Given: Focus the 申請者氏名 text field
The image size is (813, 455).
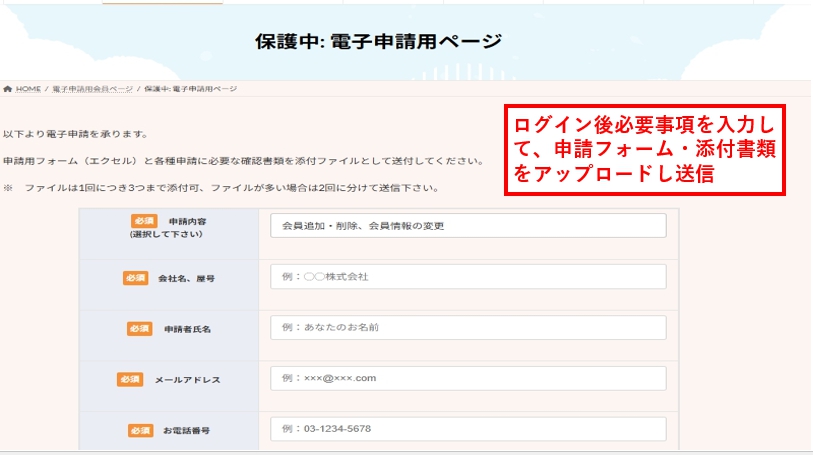Looking at the screenshot, I should 468,327.
